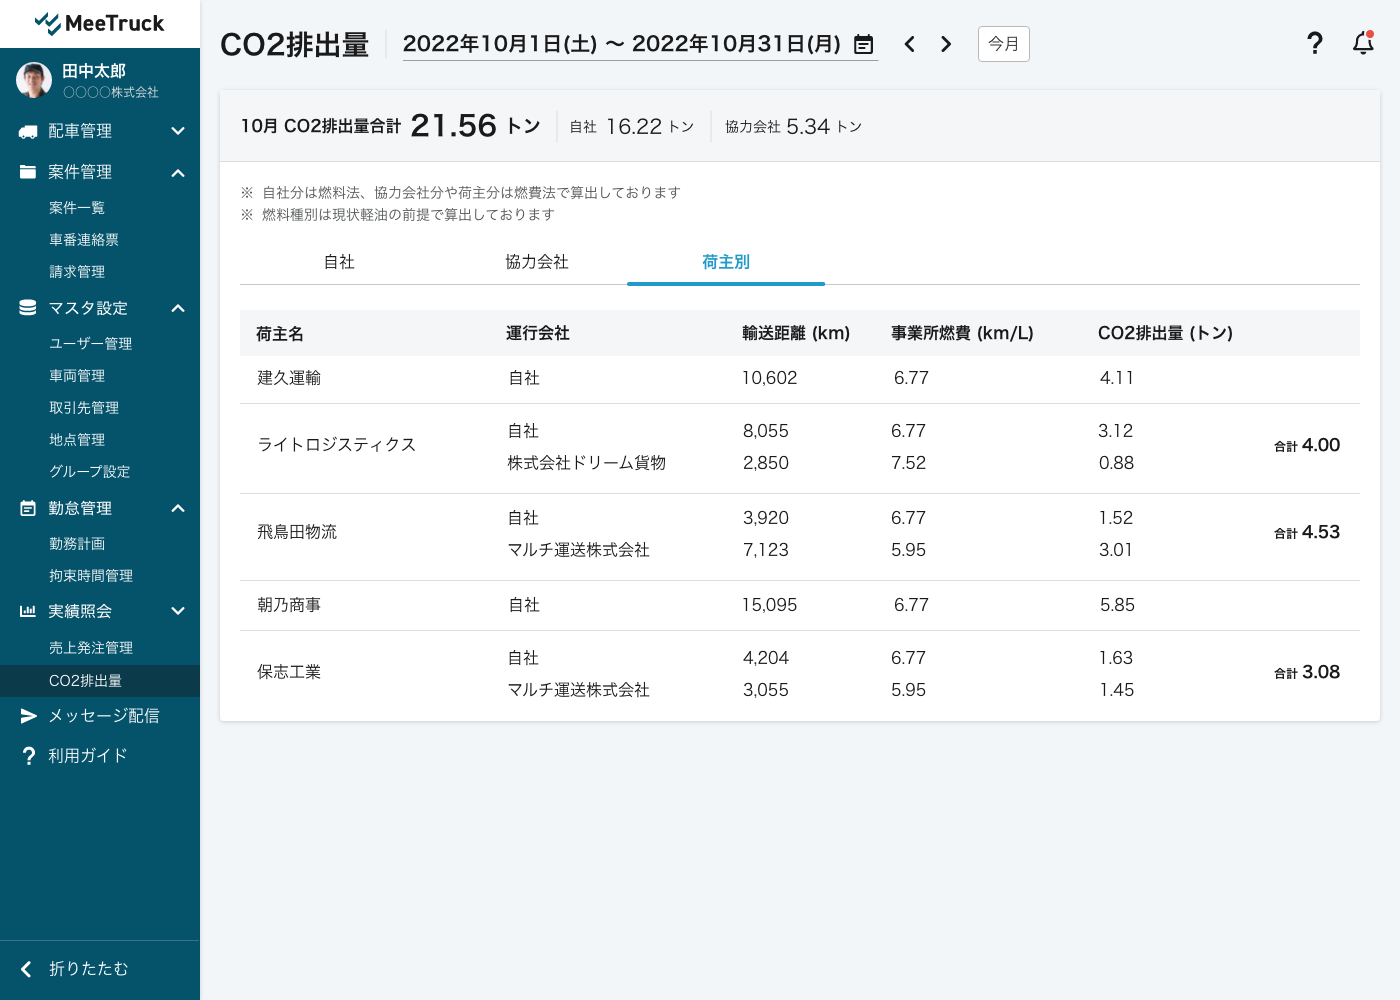1400x1000 pixels.
Task: Switch to the 自社 tab
Action: point(339,262)
